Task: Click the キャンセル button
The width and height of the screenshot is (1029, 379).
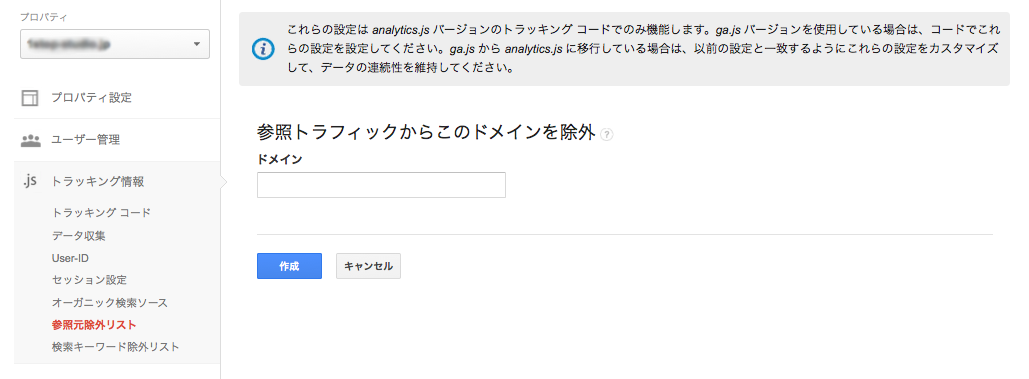Action: (x=368, y=266)
